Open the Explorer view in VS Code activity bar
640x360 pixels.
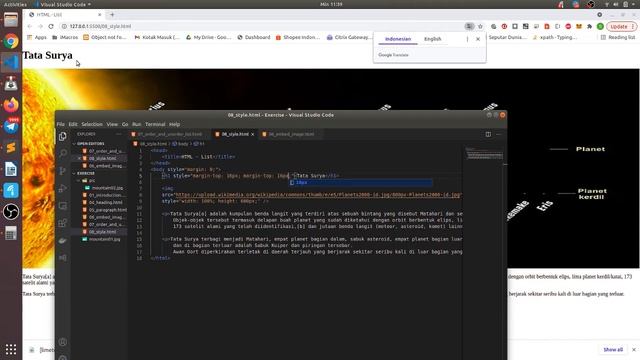pos(62,136)
